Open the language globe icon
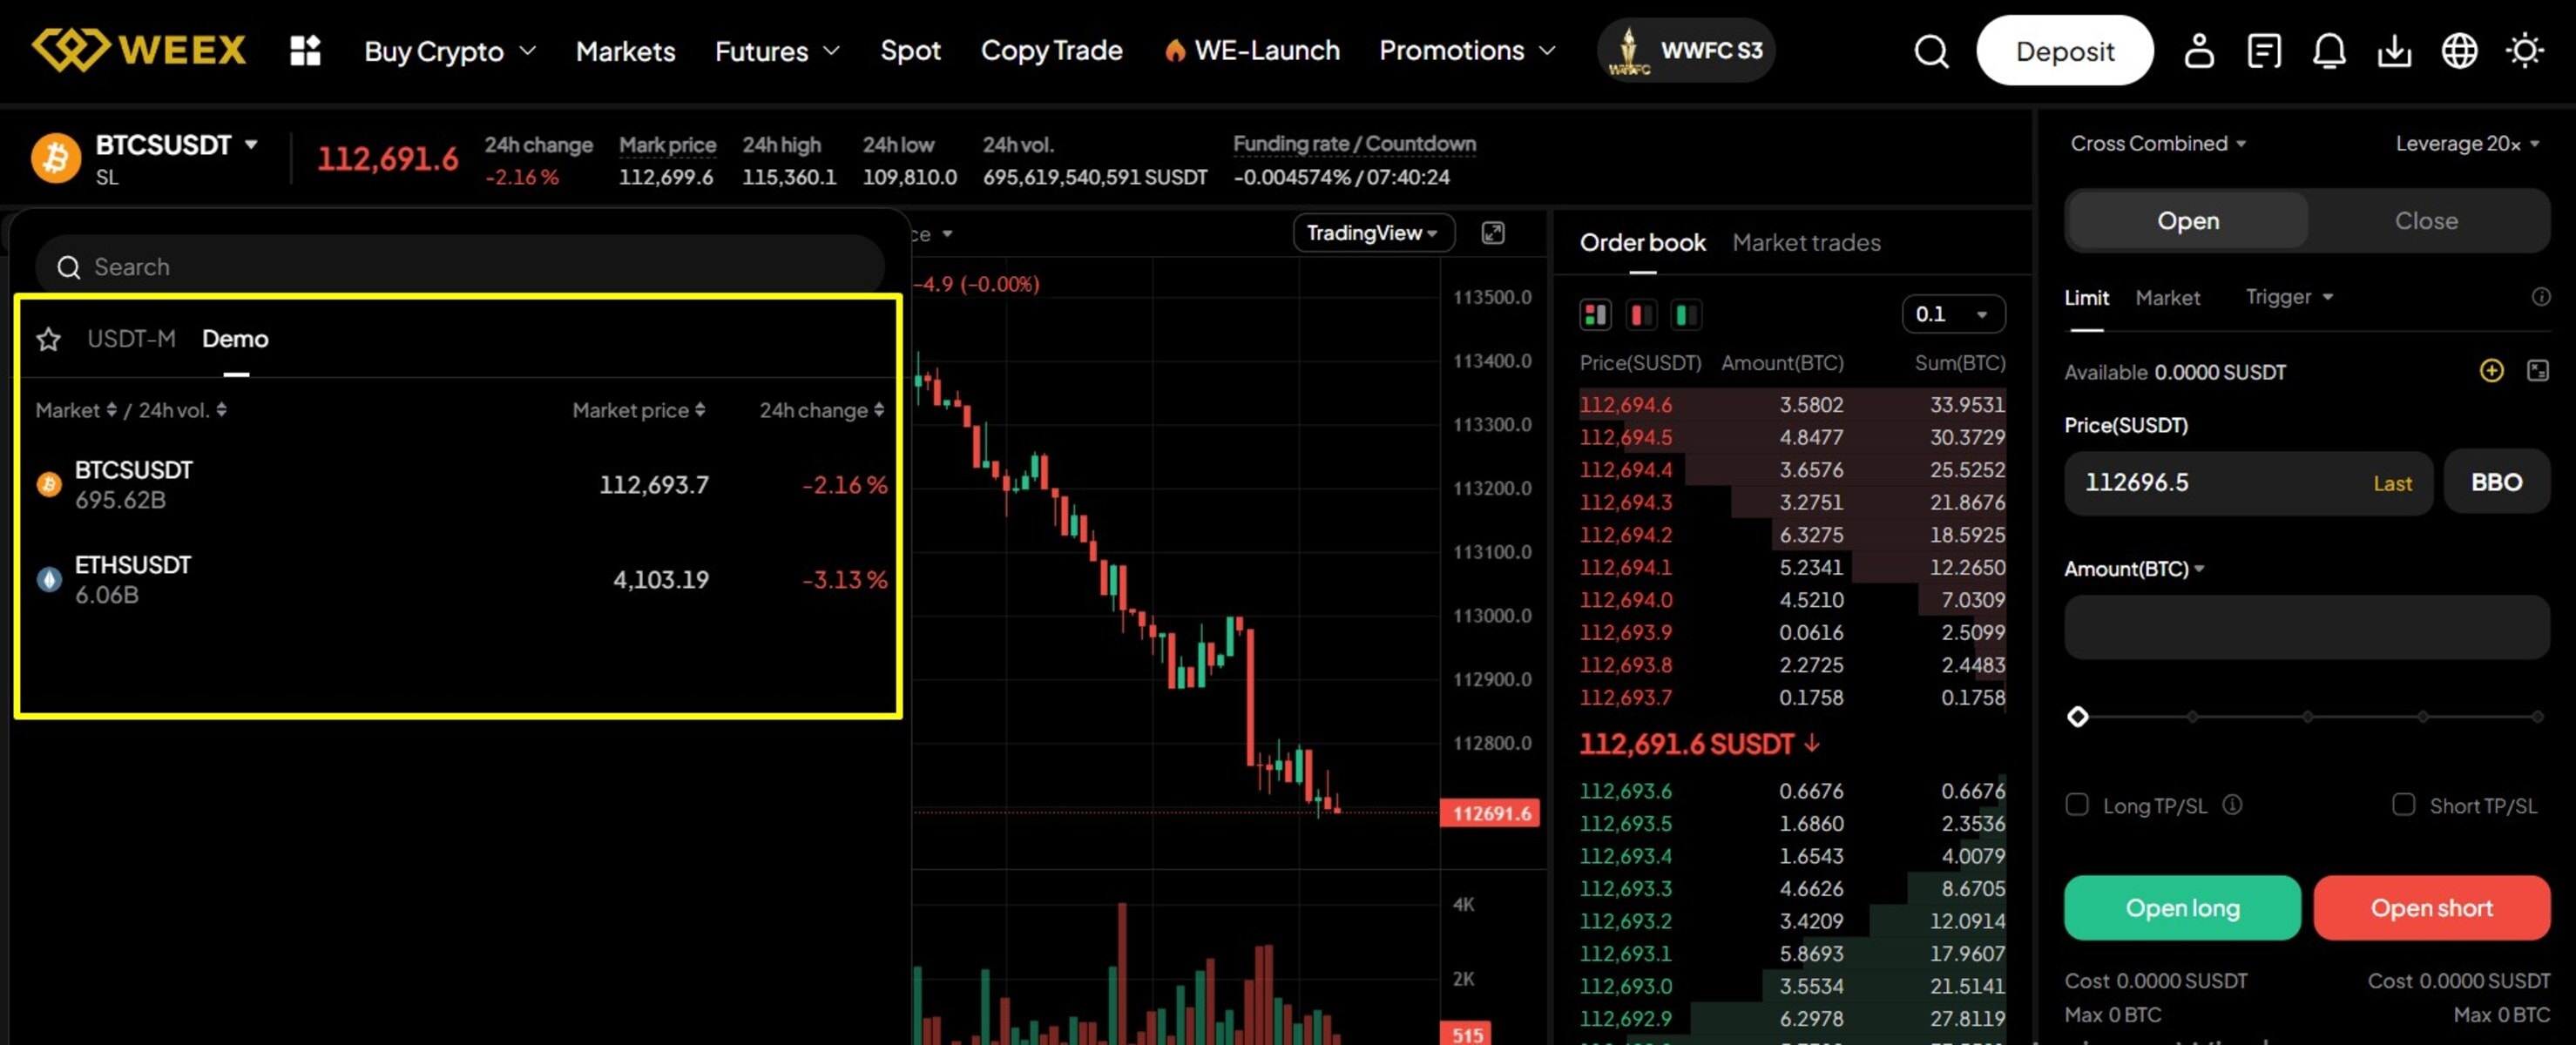The image size is (2576, 1045). [x=2459, y=51]
